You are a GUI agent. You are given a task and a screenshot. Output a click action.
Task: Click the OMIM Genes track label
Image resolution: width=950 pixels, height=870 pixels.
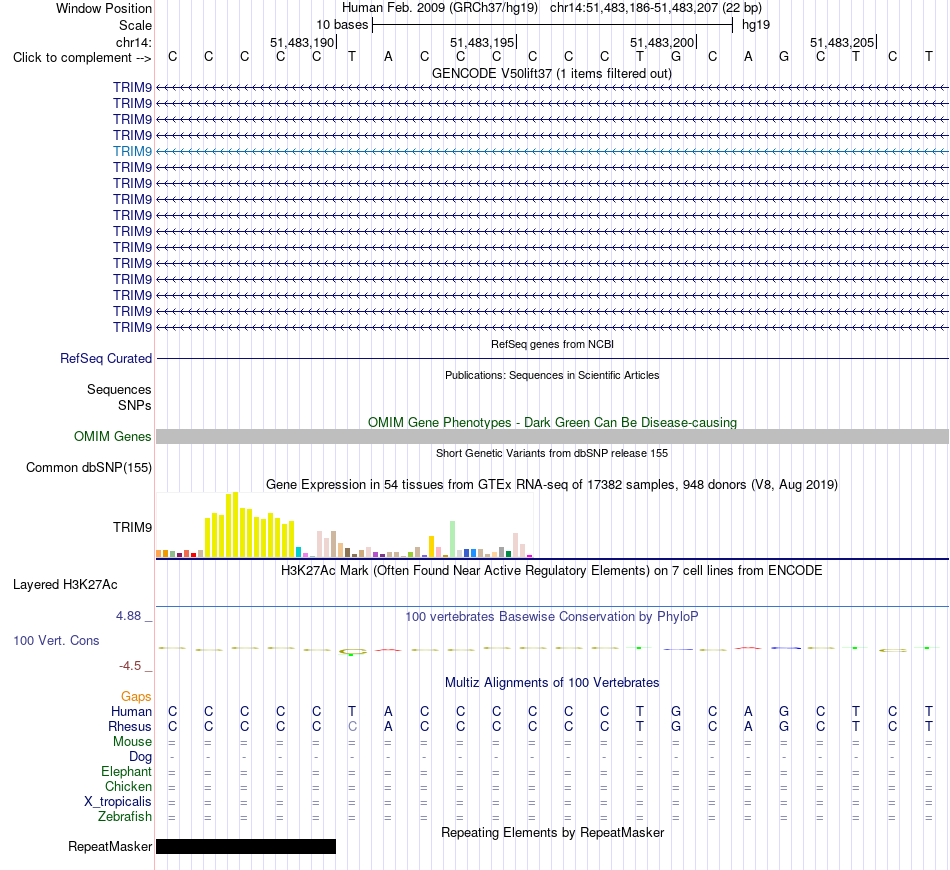click(113, 436)
